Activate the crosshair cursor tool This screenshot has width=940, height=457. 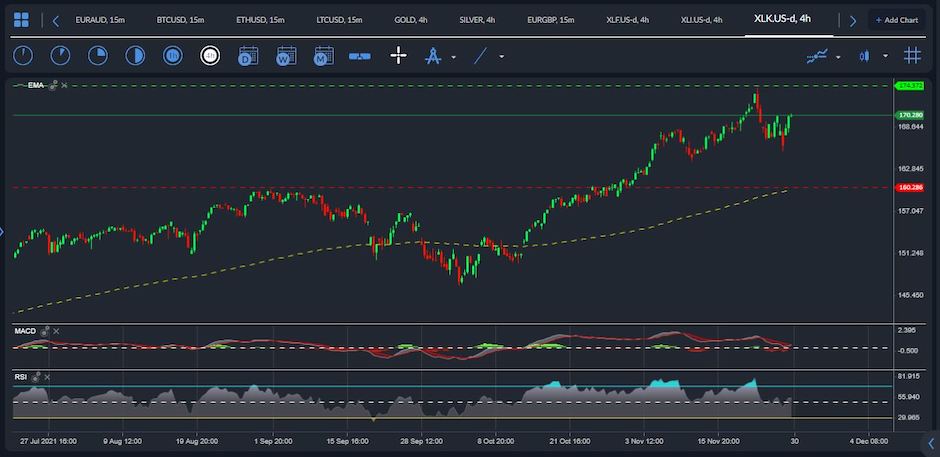click(398, 56)
